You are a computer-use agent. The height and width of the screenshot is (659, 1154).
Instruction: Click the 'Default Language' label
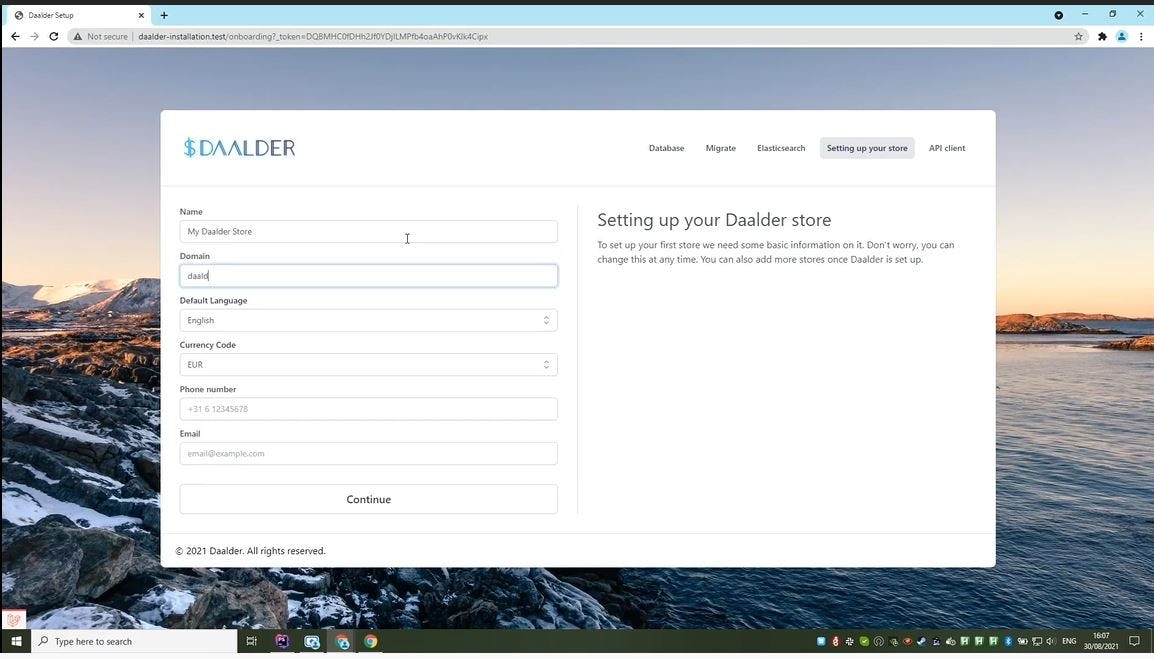pyautogui.click(x=213, y=300)
